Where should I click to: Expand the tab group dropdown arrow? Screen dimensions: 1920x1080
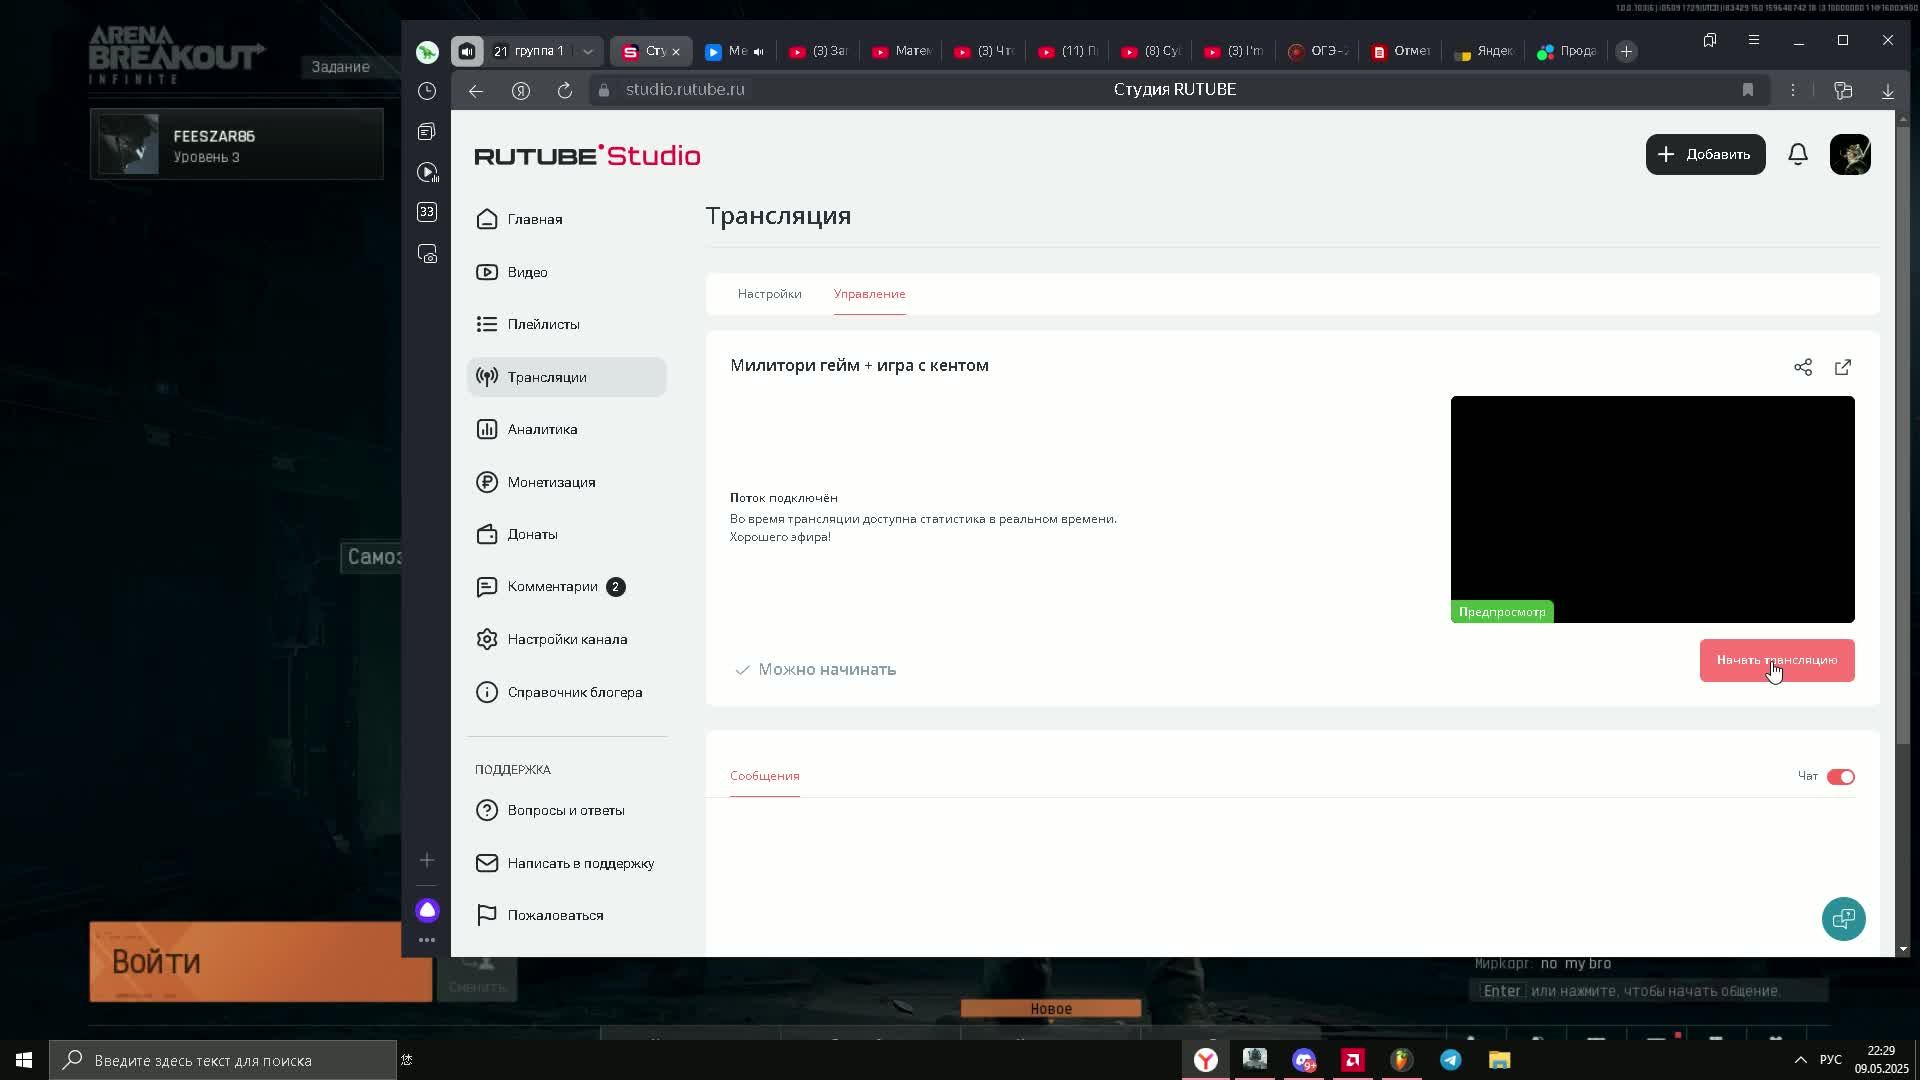point(588,51)
